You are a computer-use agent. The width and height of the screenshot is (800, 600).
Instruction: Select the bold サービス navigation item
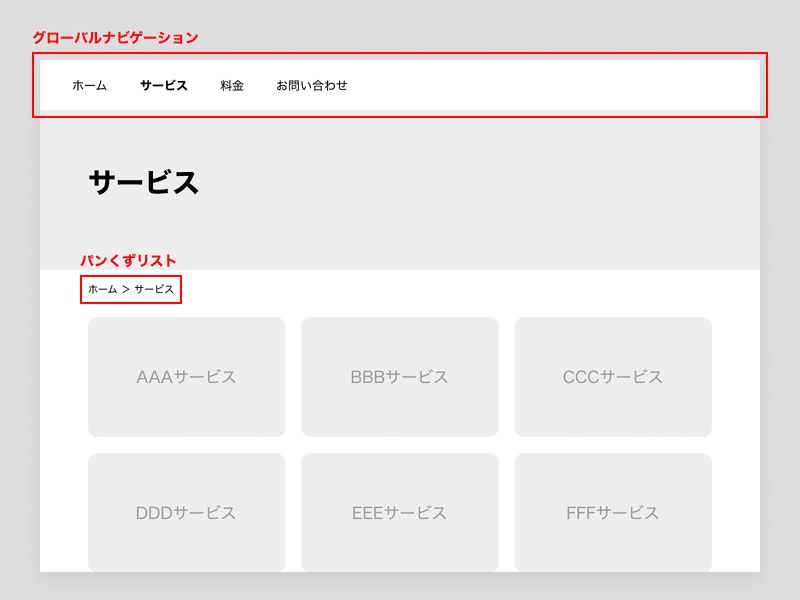coord(164,86)
